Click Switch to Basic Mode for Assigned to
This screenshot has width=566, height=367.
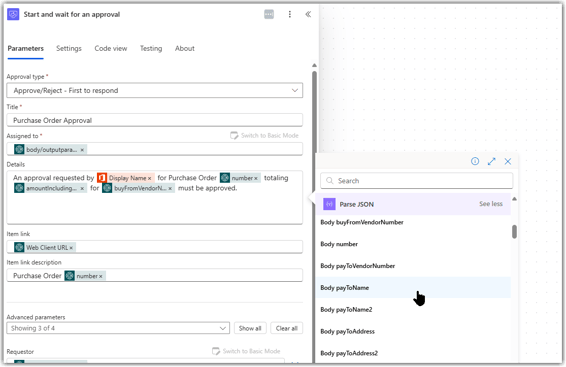pos(264,136)
